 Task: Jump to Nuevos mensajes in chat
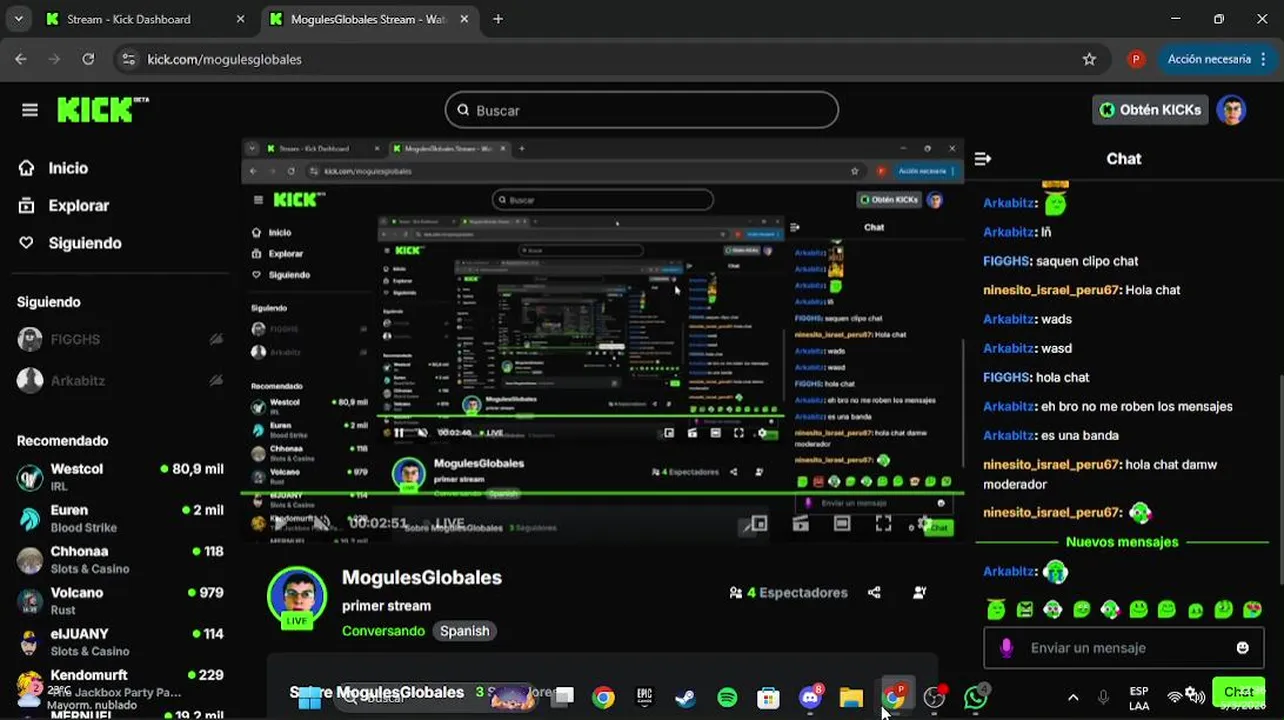[1122, 542]
